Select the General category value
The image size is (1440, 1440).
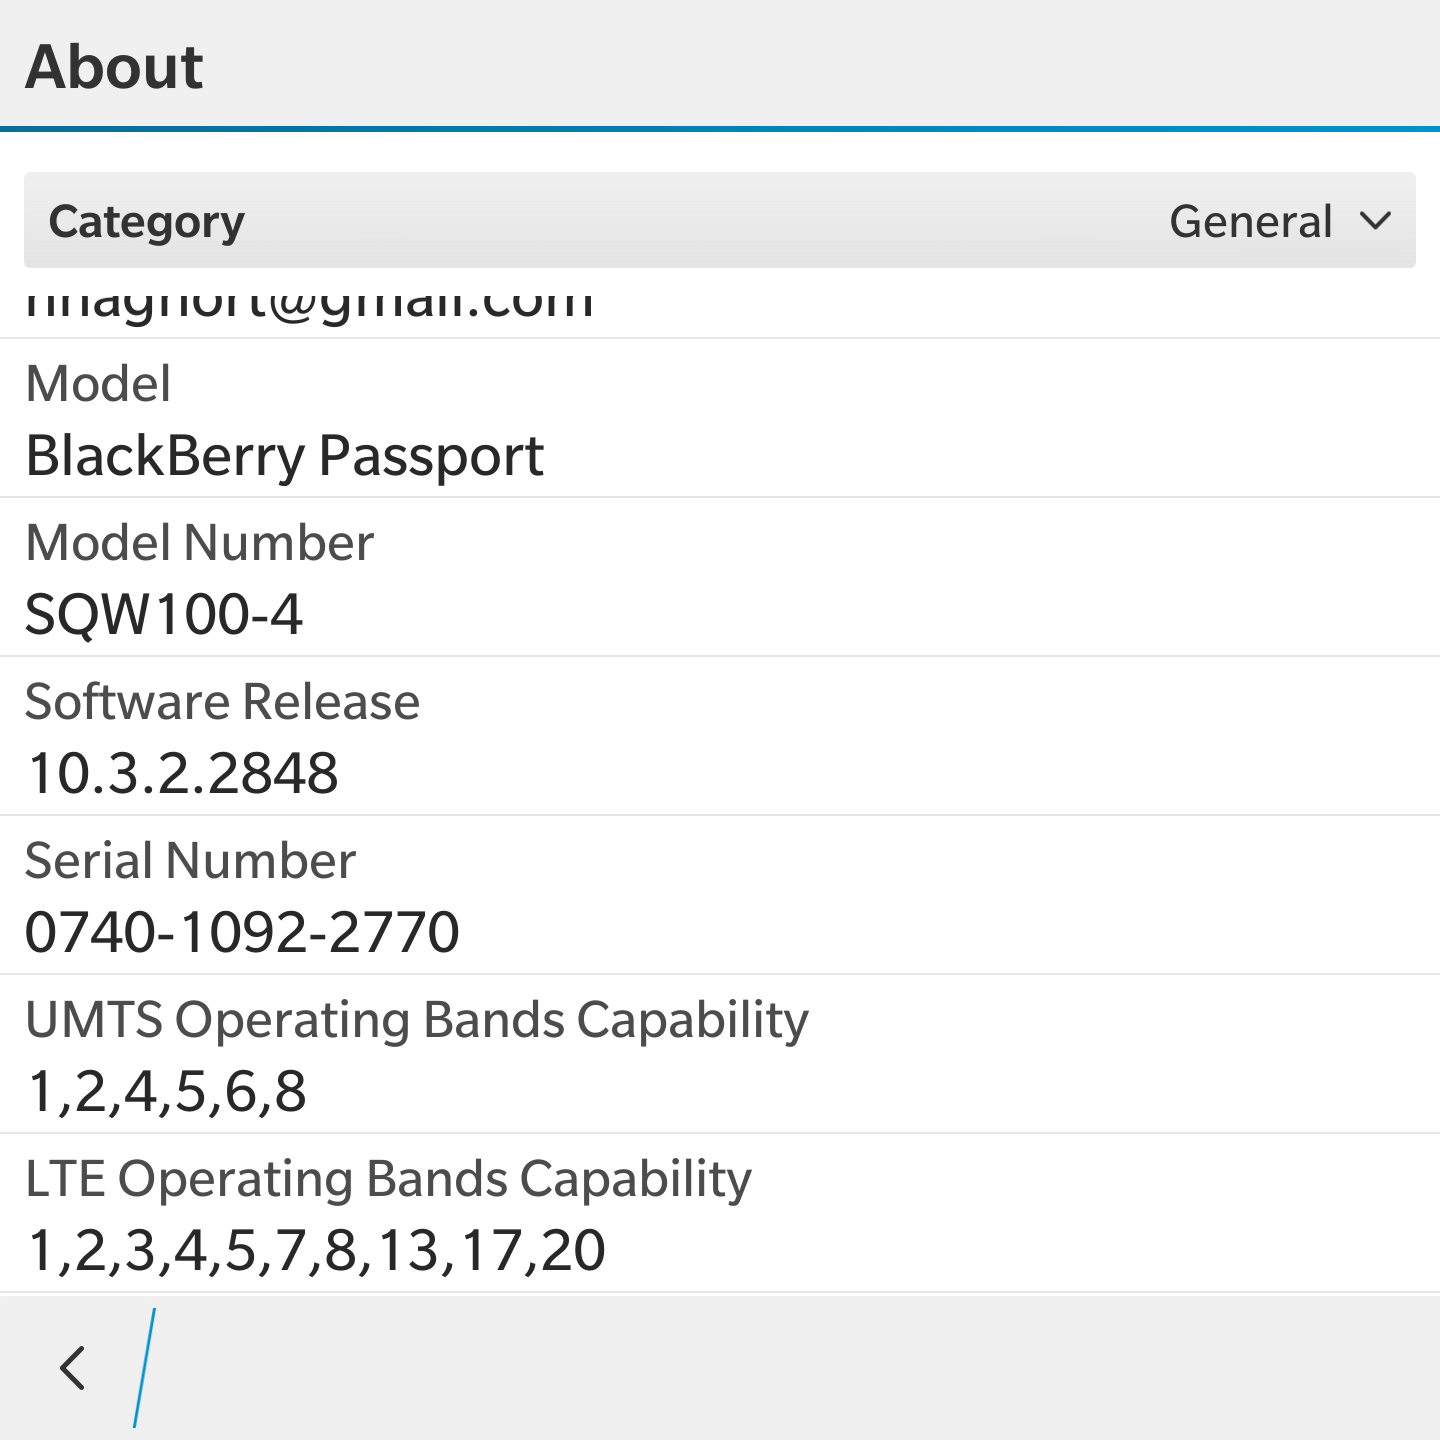click(1251, 221)
